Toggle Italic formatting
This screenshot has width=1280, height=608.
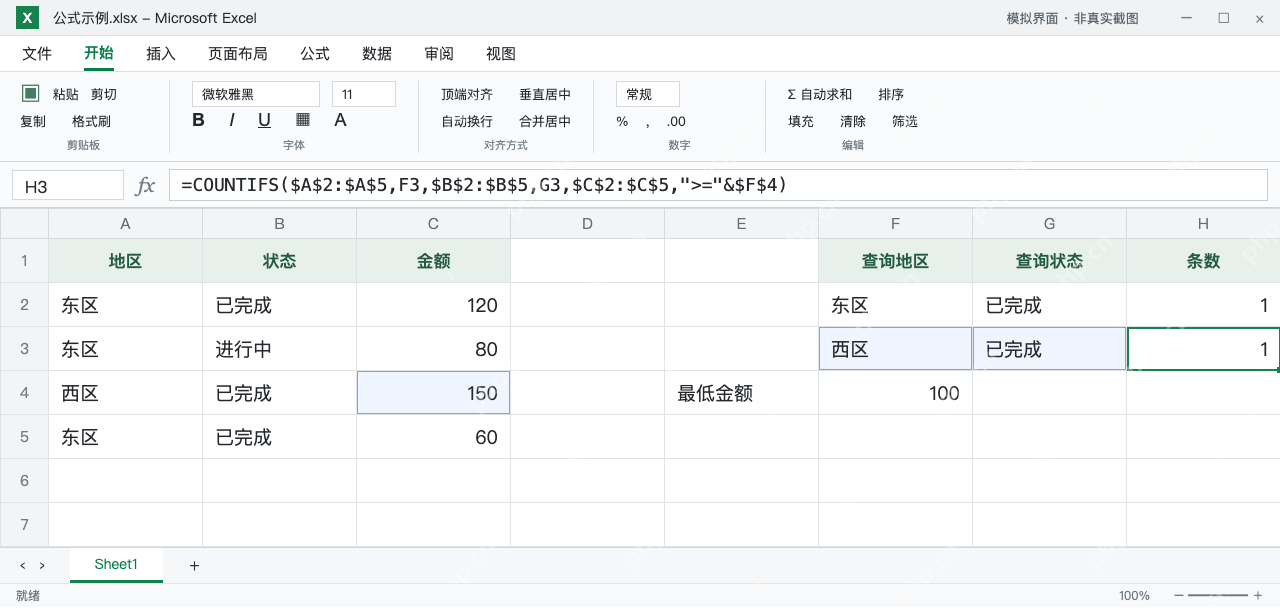[232, 120]
